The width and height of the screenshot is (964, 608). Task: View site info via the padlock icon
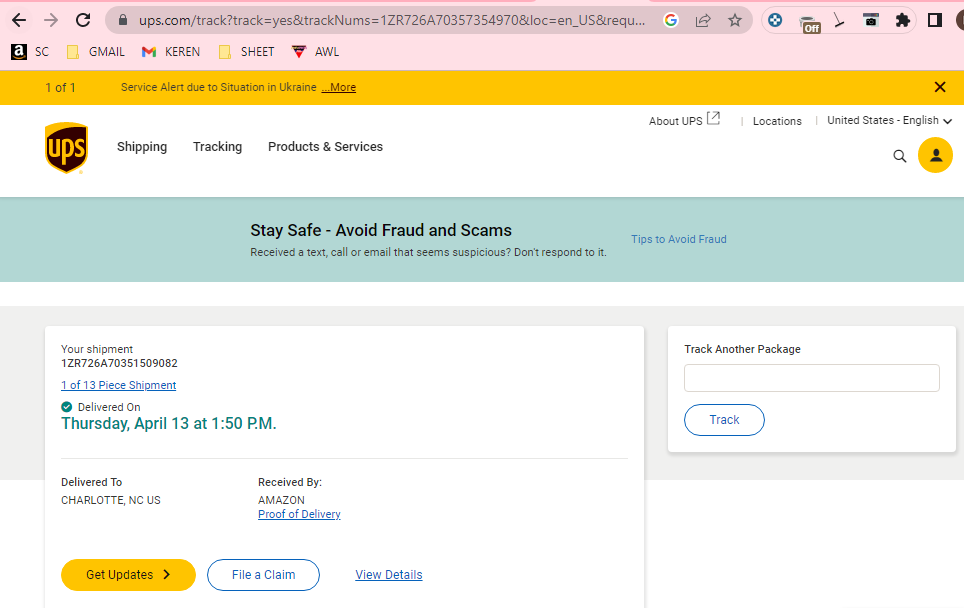tap(123, 20)
